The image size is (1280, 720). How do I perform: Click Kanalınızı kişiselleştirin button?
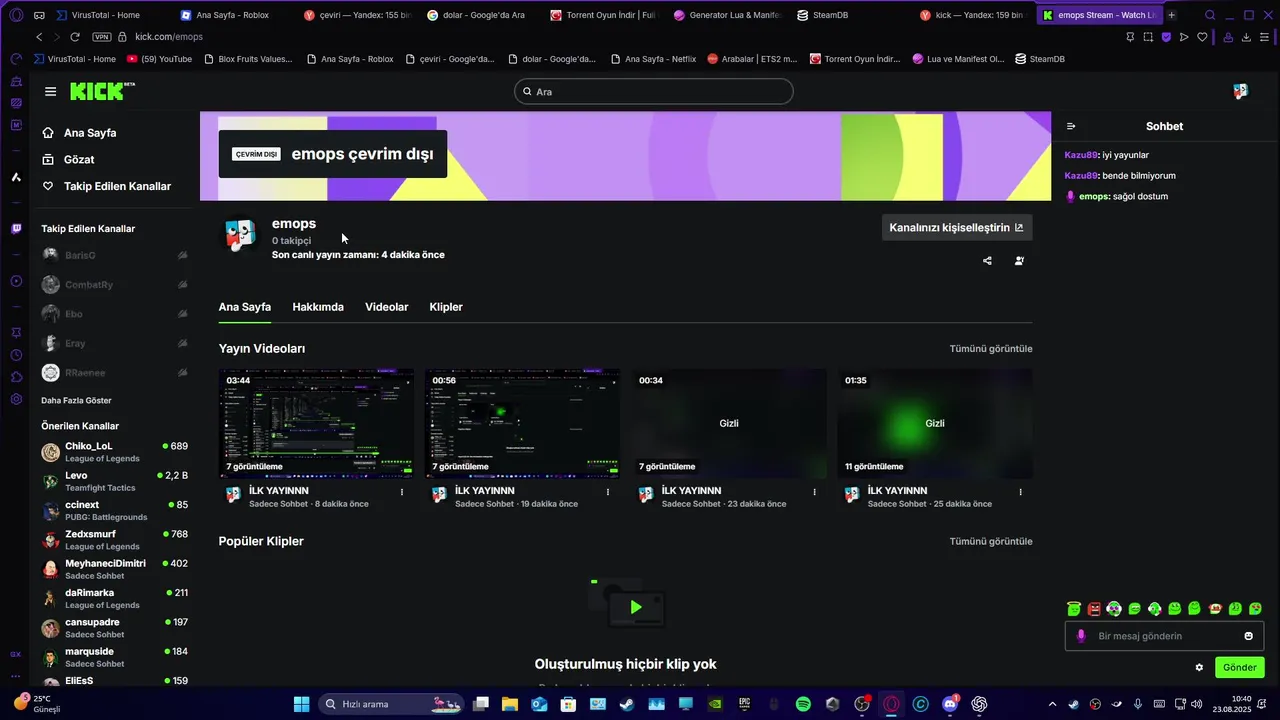tap(957, 228)
